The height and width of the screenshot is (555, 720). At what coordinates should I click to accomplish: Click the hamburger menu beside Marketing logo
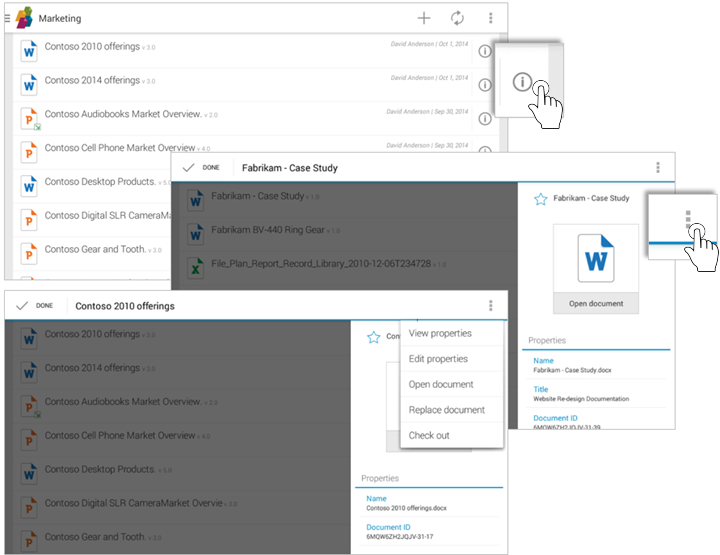7,18
